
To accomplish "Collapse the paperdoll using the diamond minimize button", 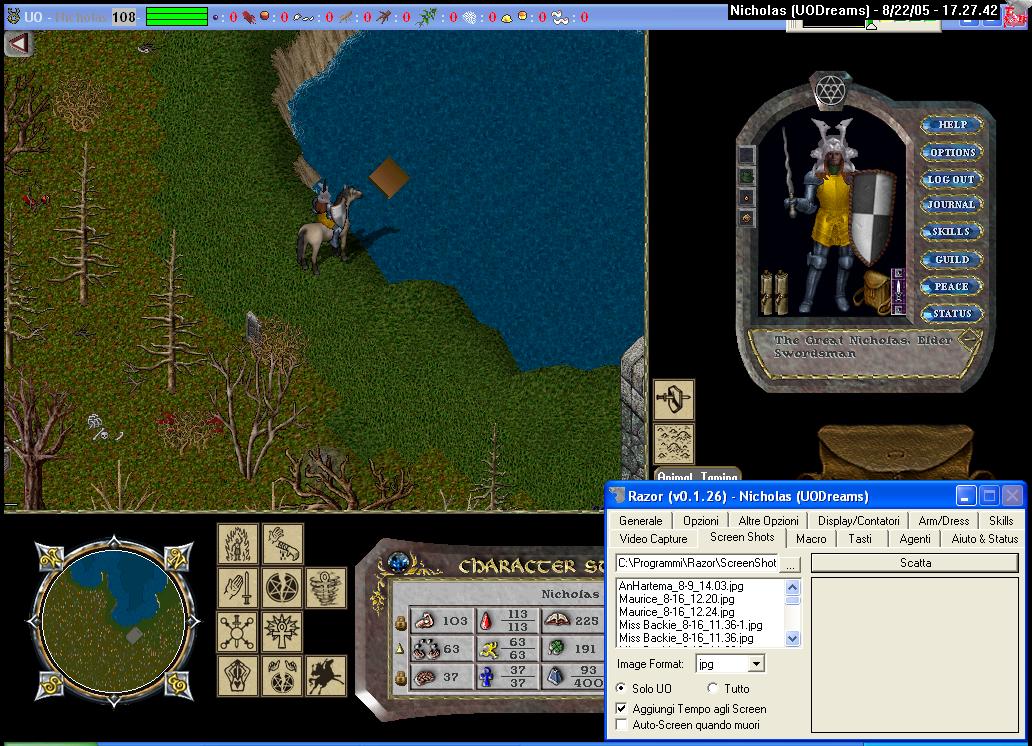I will tap(969, 340).
